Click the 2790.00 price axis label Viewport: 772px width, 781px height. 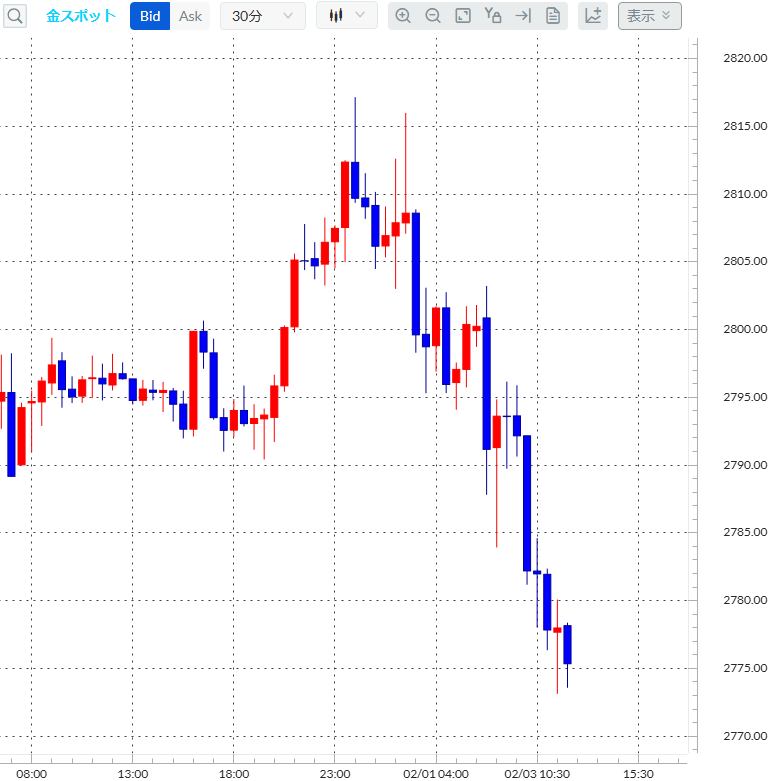pyautogui.click(x=745, y=465)
